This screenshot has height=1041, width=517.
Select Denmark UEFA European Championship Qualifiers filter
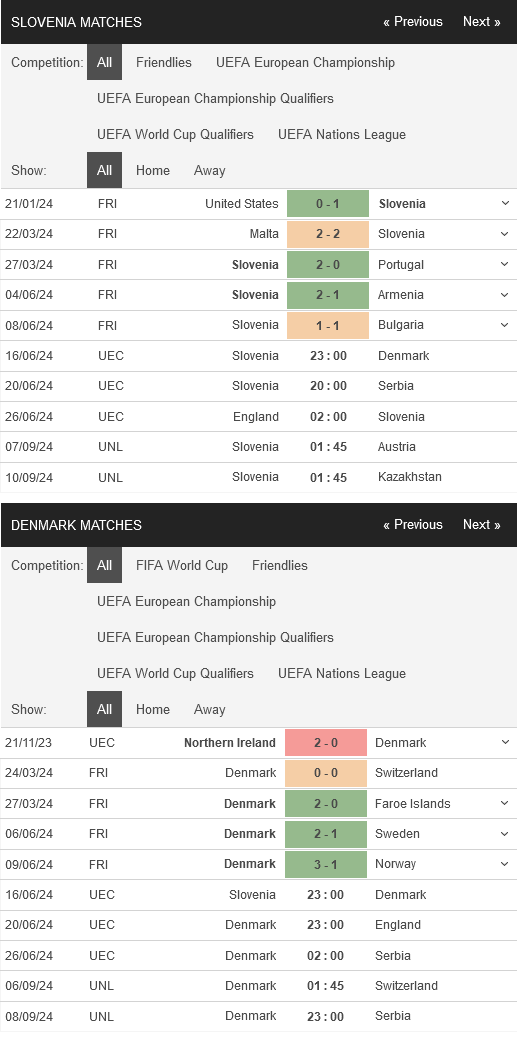pyautogui.click(x=216, y=637)
